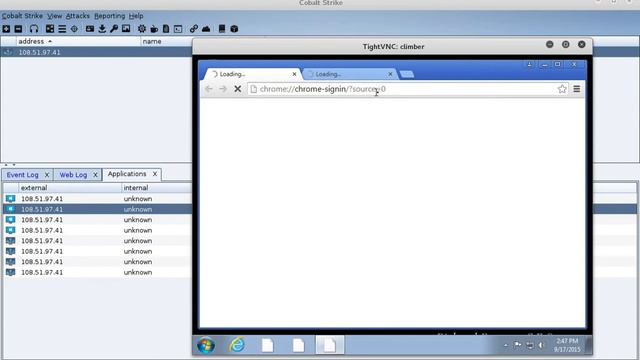The image size is (640, 360).
Task: Click the Host a File chain link icon
Action: [x=193, y=29]
